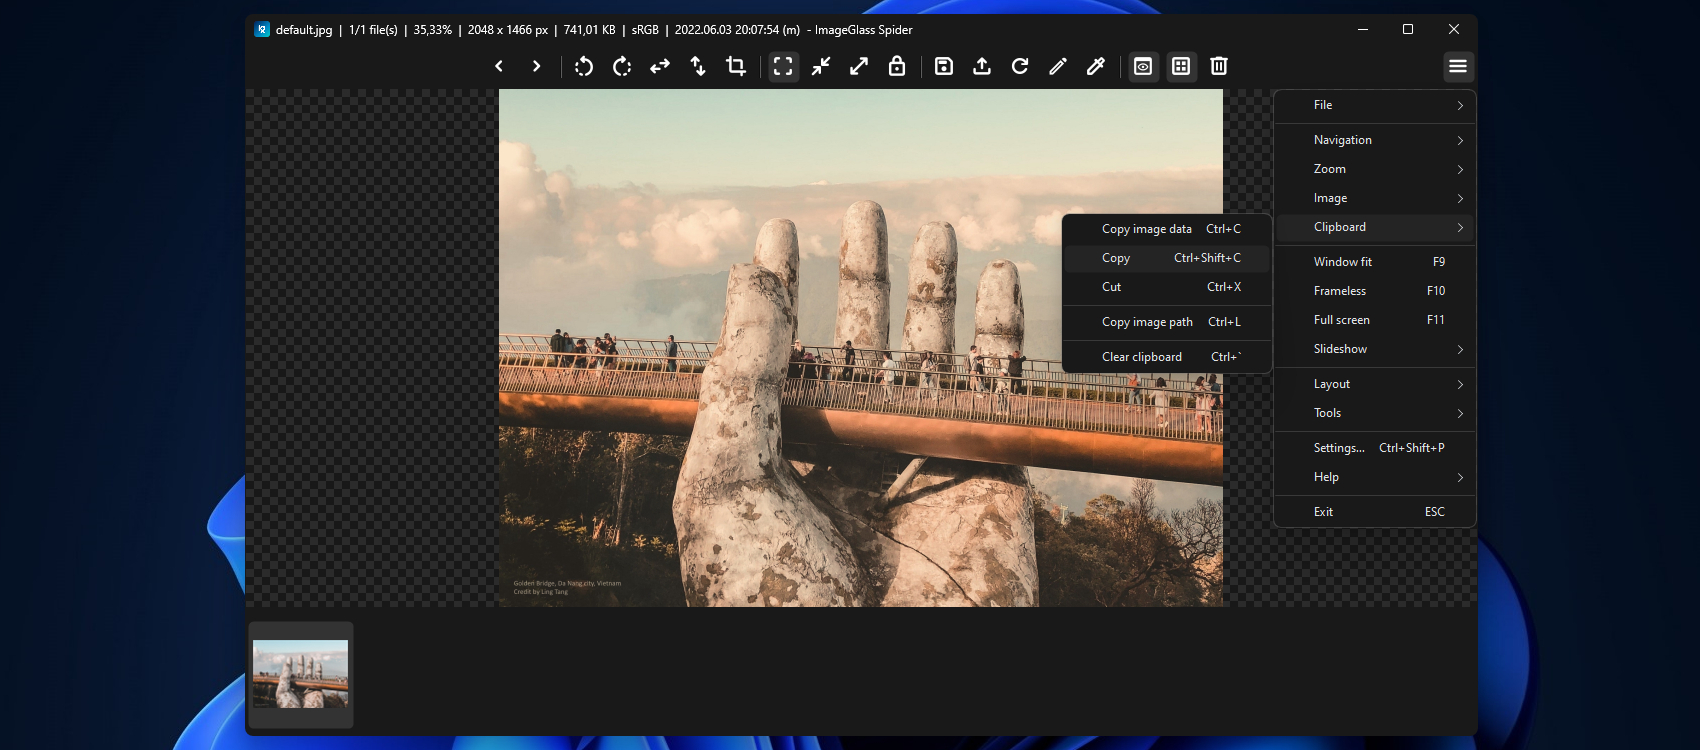Viewport: 1700px width, 750px height.
Task: Flip image horizontally
Action: pyautogui.click(x=660, y=66)
